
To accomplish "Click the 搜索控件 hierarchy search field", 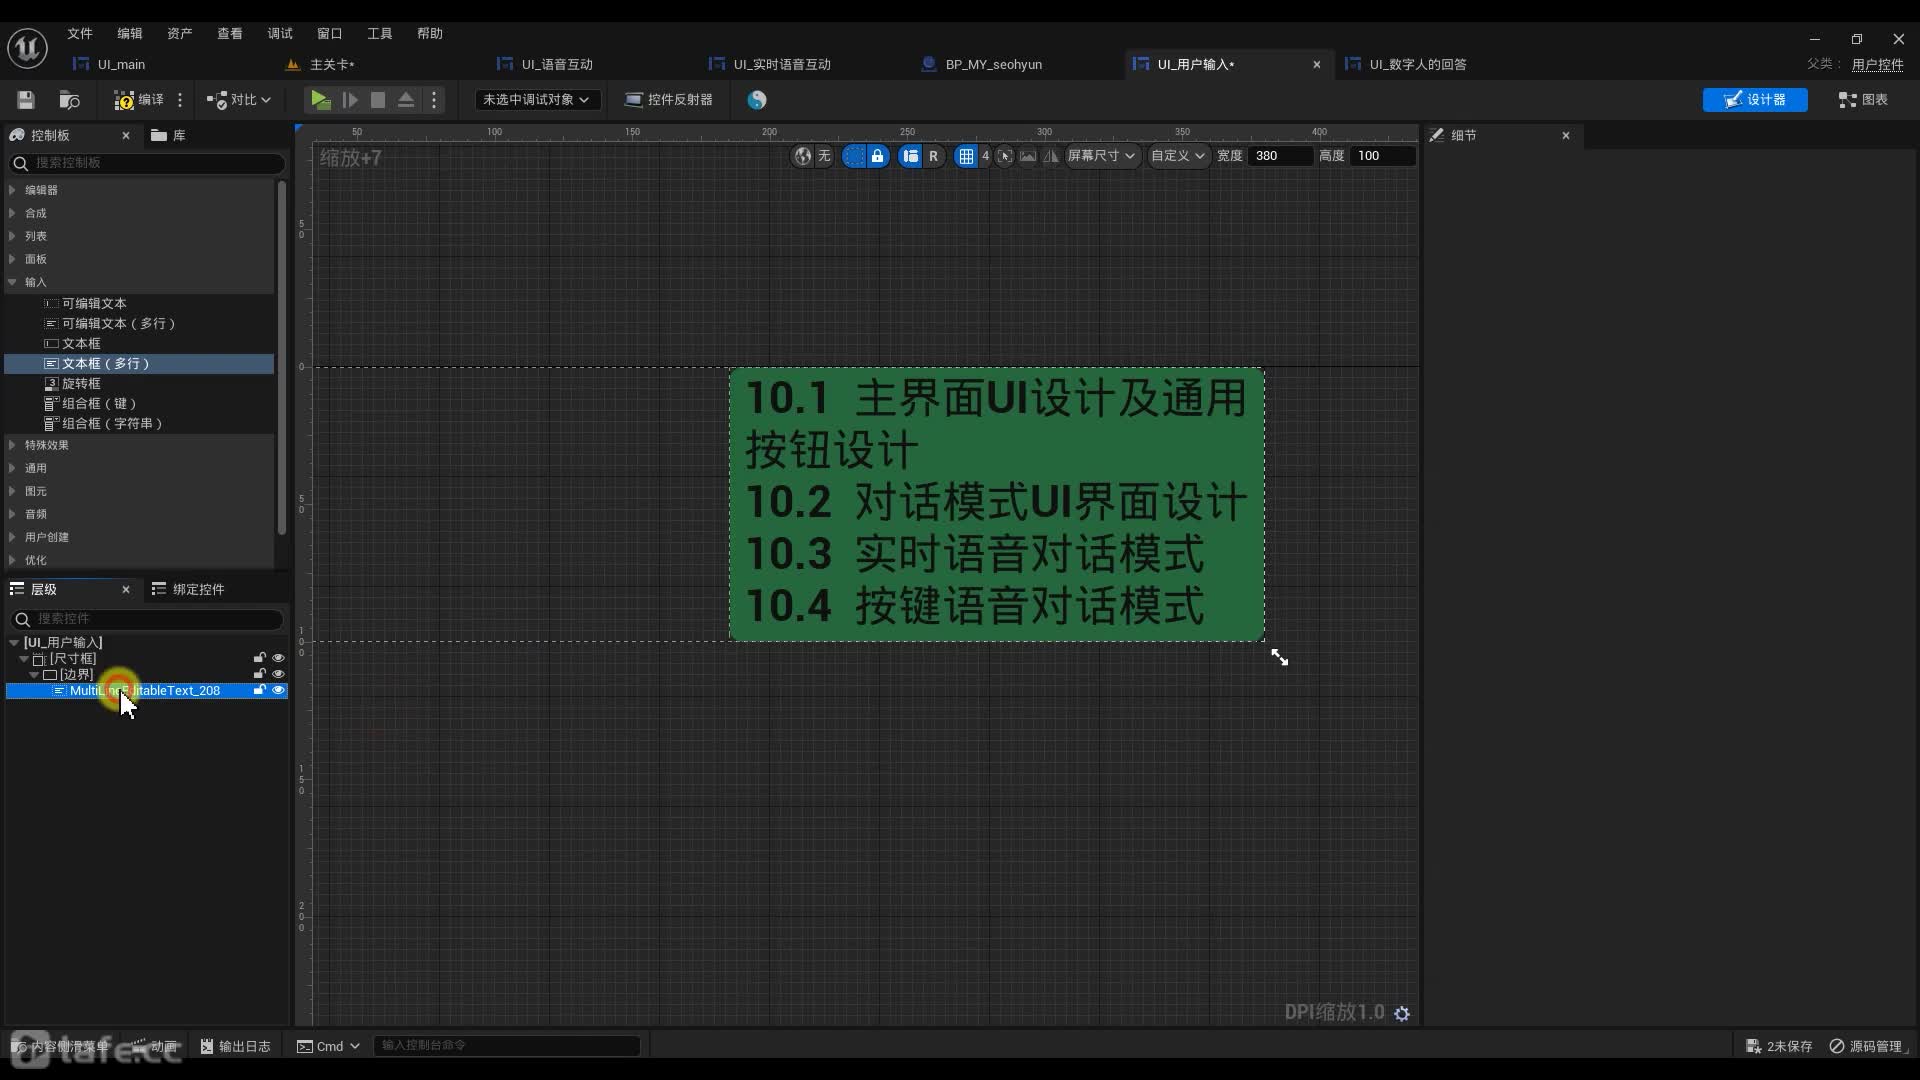I will coord(147,619).
